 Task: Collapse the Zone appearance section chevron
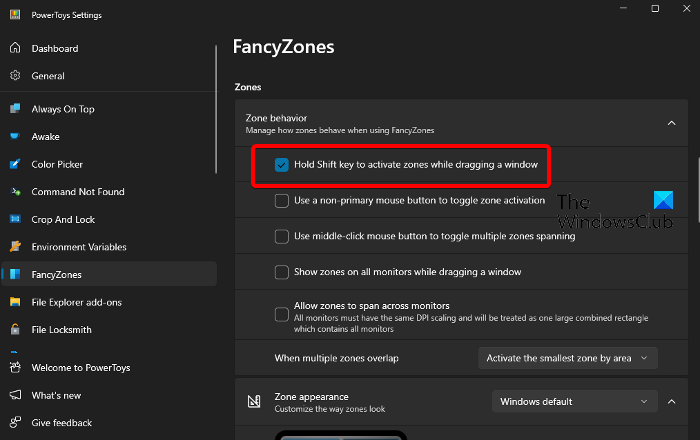[671, 402]
